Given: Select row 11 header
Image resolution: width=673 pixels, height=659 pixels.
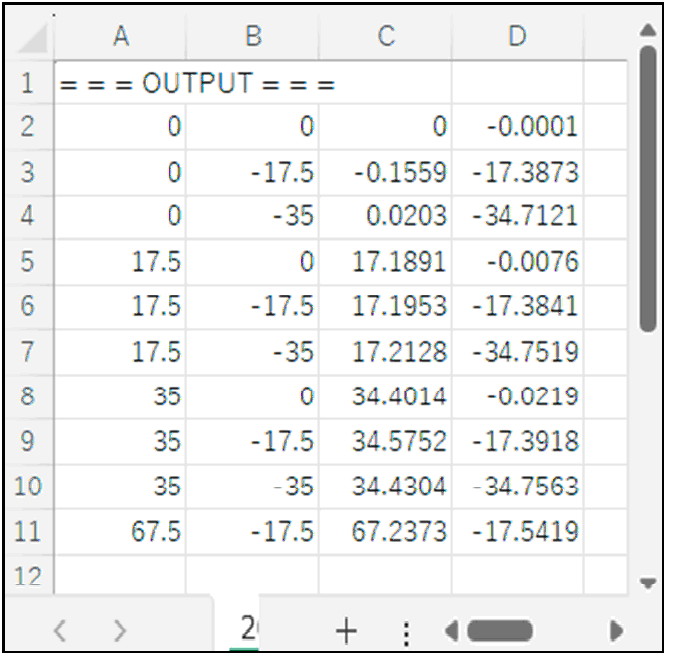Looking at the screenshot, I should pos(29,531).
